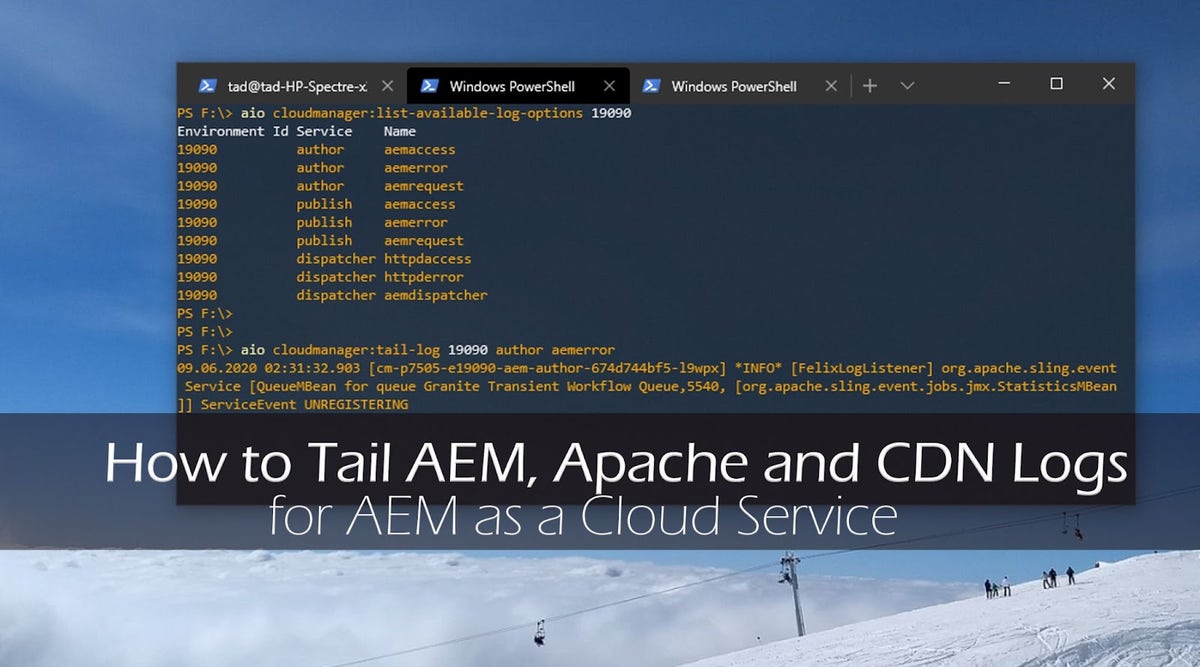
Task: Click the aemdispatcher log entry text
Action: click(x=437, y=295)
